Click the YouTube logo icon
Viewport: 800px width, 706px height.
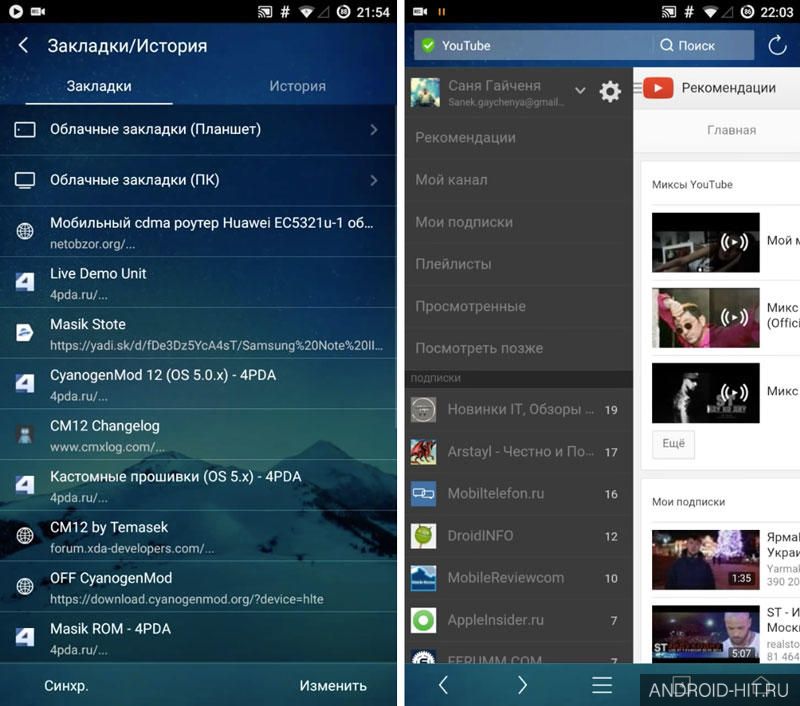tap(658, 88)
